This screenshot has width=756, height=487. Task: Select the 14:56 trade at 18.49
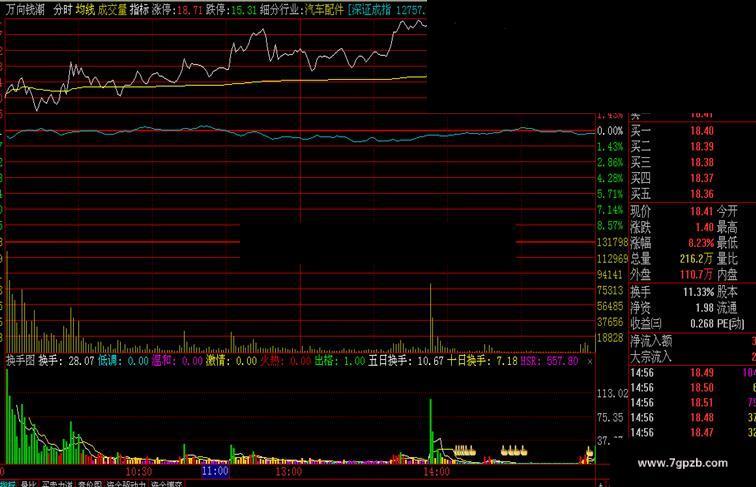coord(692,373)
